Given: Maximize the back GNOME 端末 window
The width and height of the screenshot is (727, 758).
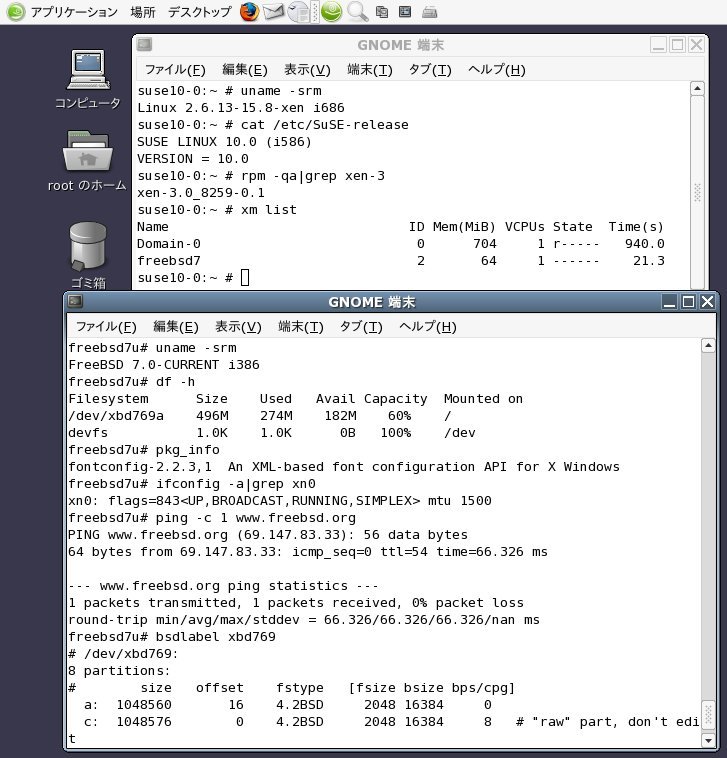Looking at the screenshot, I should coord(677,45).
